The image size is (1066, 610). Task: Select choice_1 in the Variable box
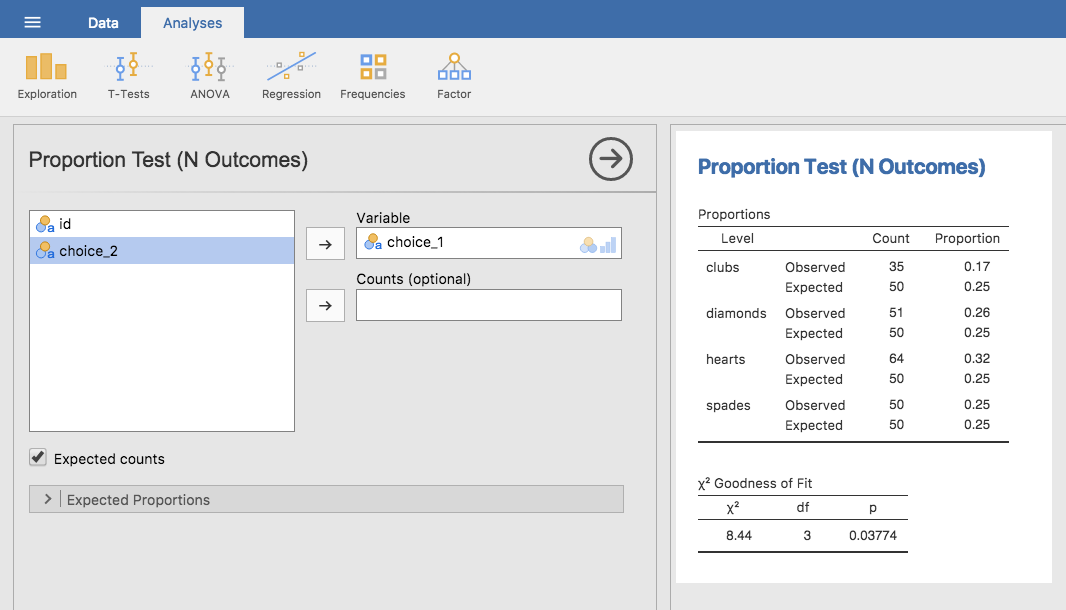click(489, 243)
